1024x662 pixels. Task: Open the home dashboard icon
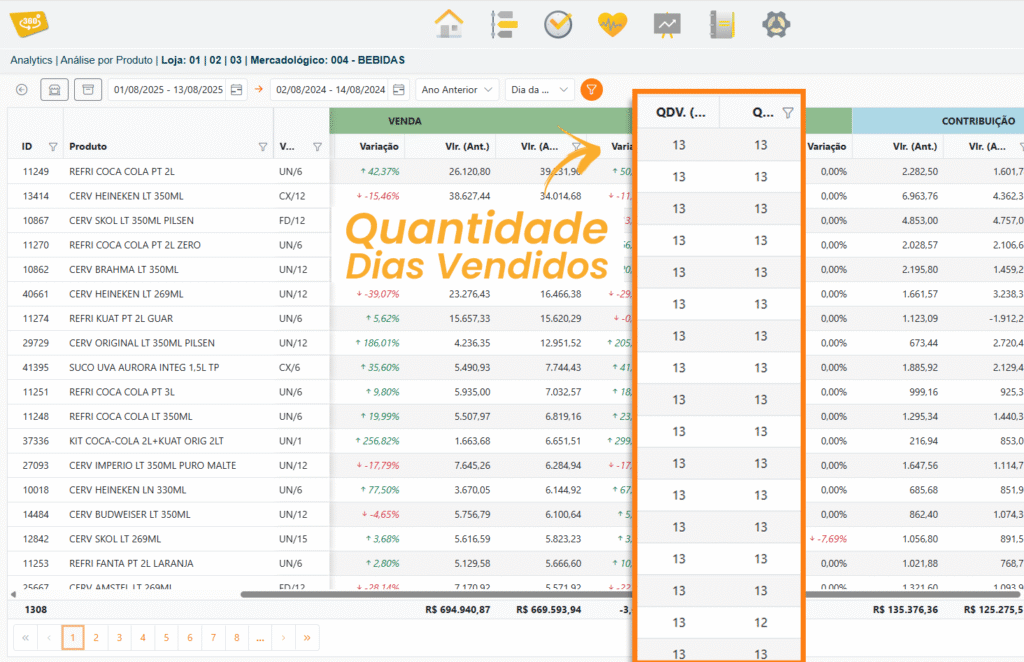[x=449, y=25]
